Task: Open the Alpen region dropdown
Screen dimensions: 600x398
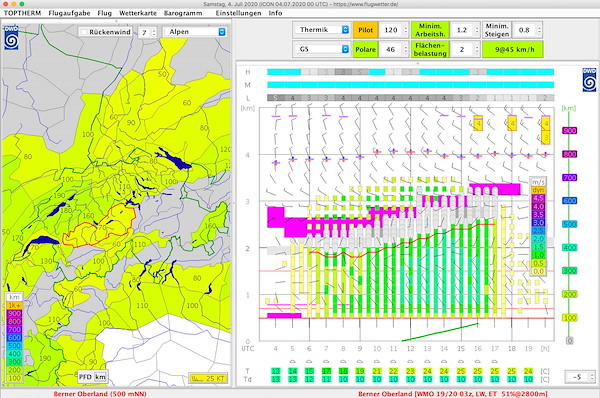Action: click(x=195, y=32)
